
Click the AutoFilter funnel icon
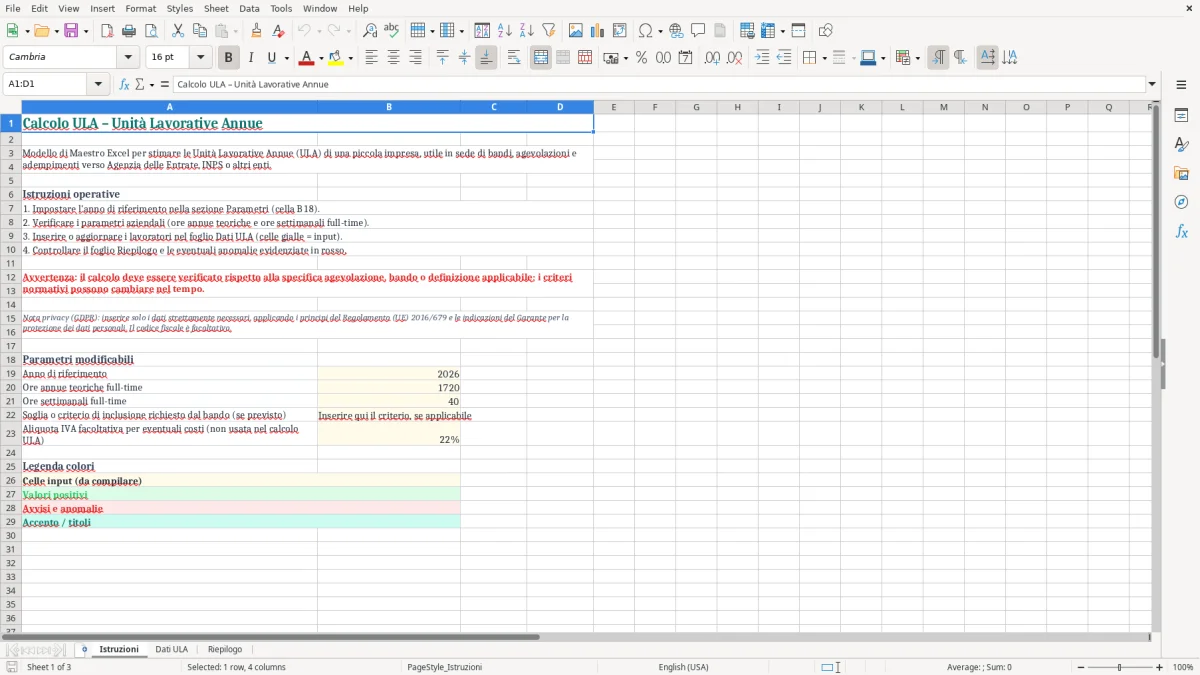[548, 31]
